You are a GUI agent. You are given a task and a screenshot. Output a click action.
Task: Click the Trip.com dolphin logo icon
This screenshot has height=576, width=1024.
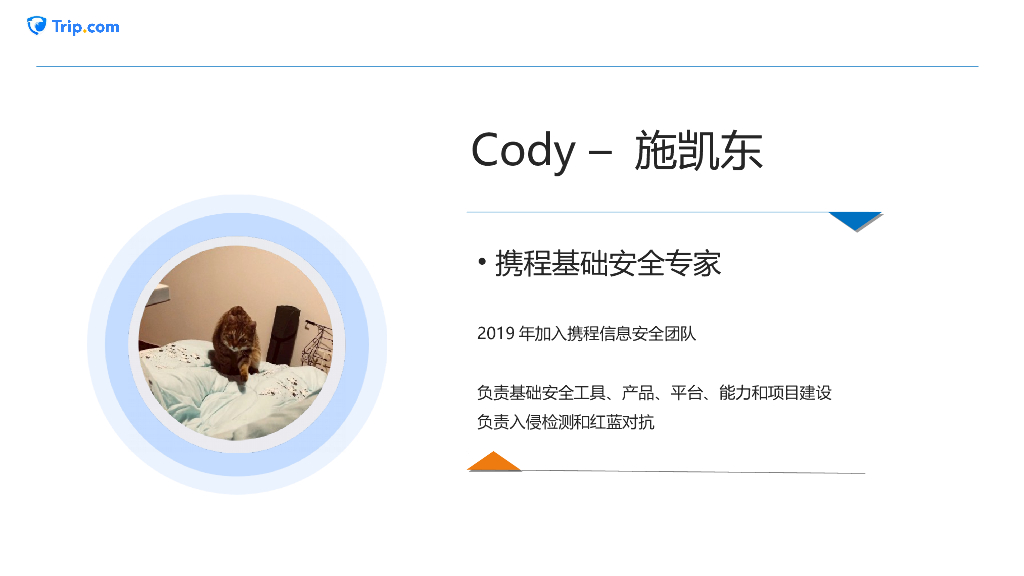37,25
